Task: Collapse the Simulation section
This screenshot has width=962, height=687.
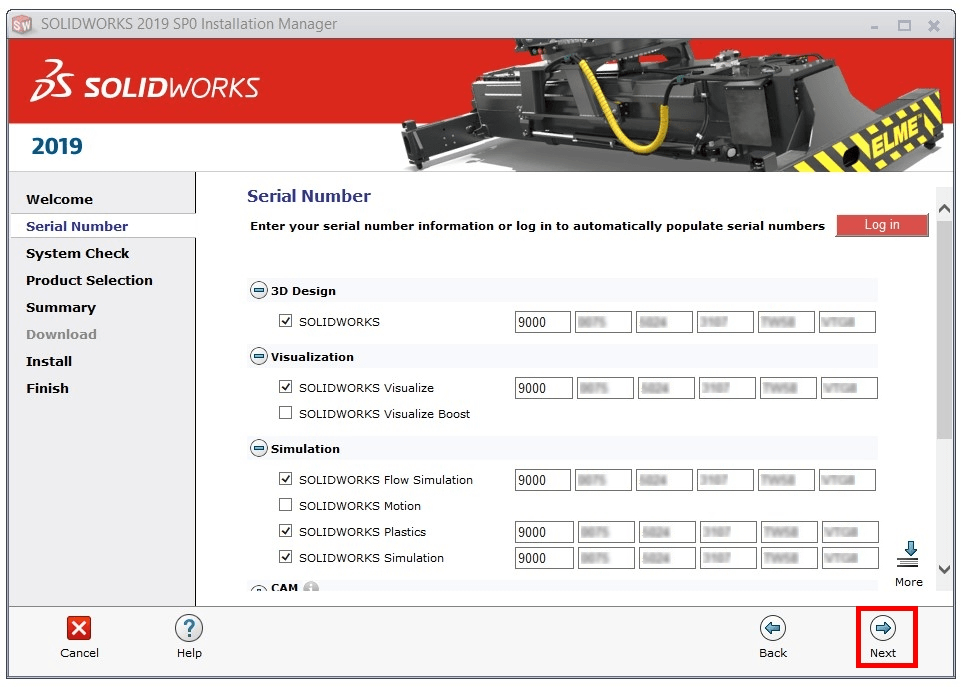Action: point(258,448)
